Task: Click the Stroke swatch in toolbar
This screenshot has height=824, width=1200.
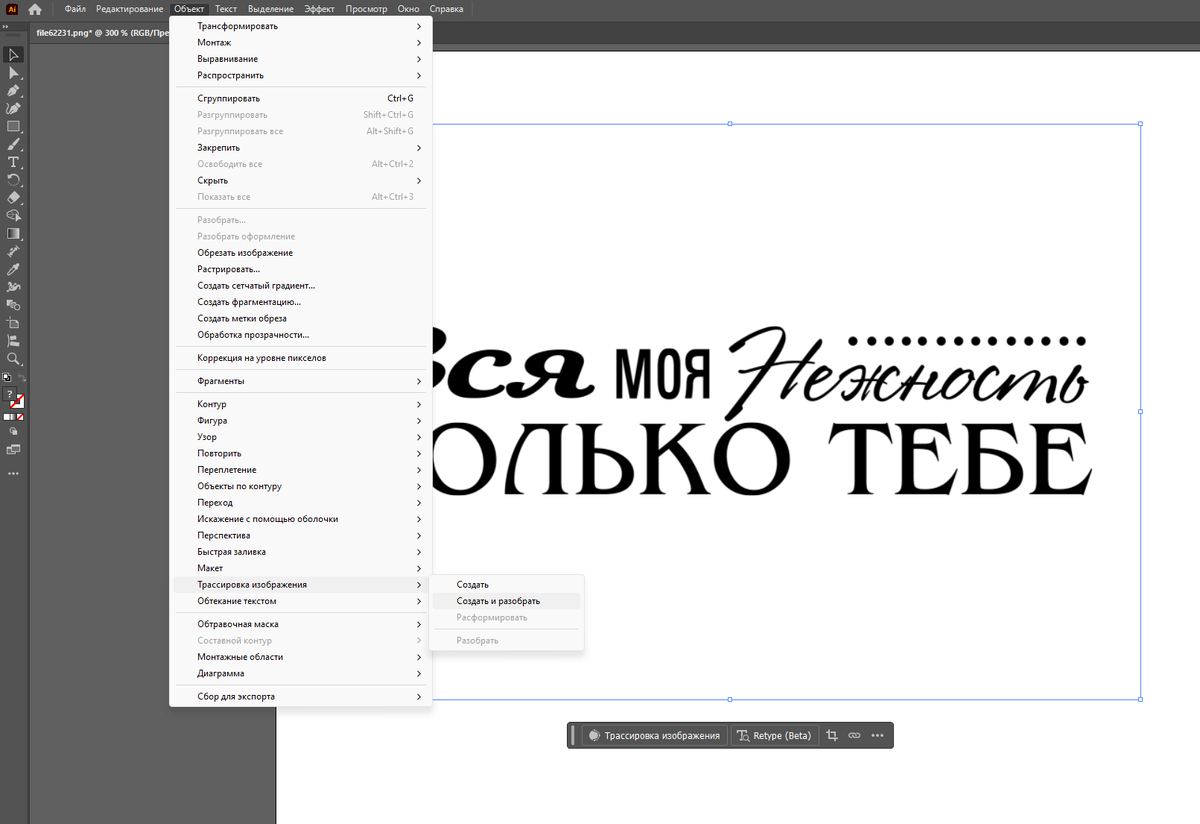Action: click(x=18, y=403)
